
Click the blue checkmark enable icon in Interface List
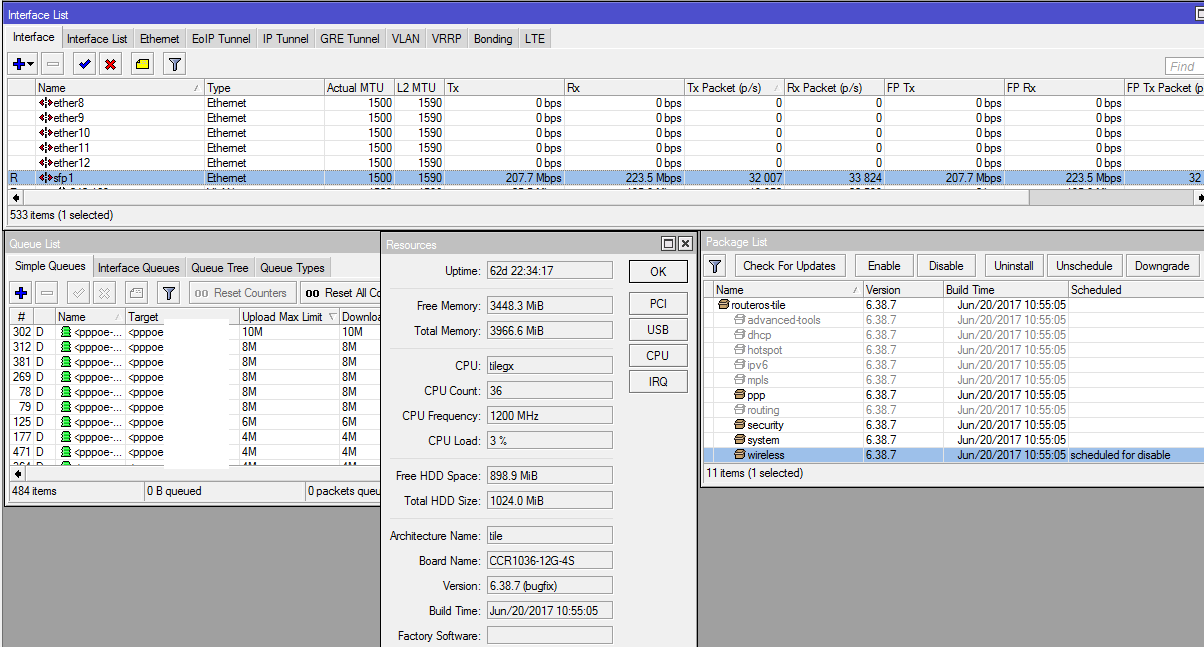coord(85,64)
